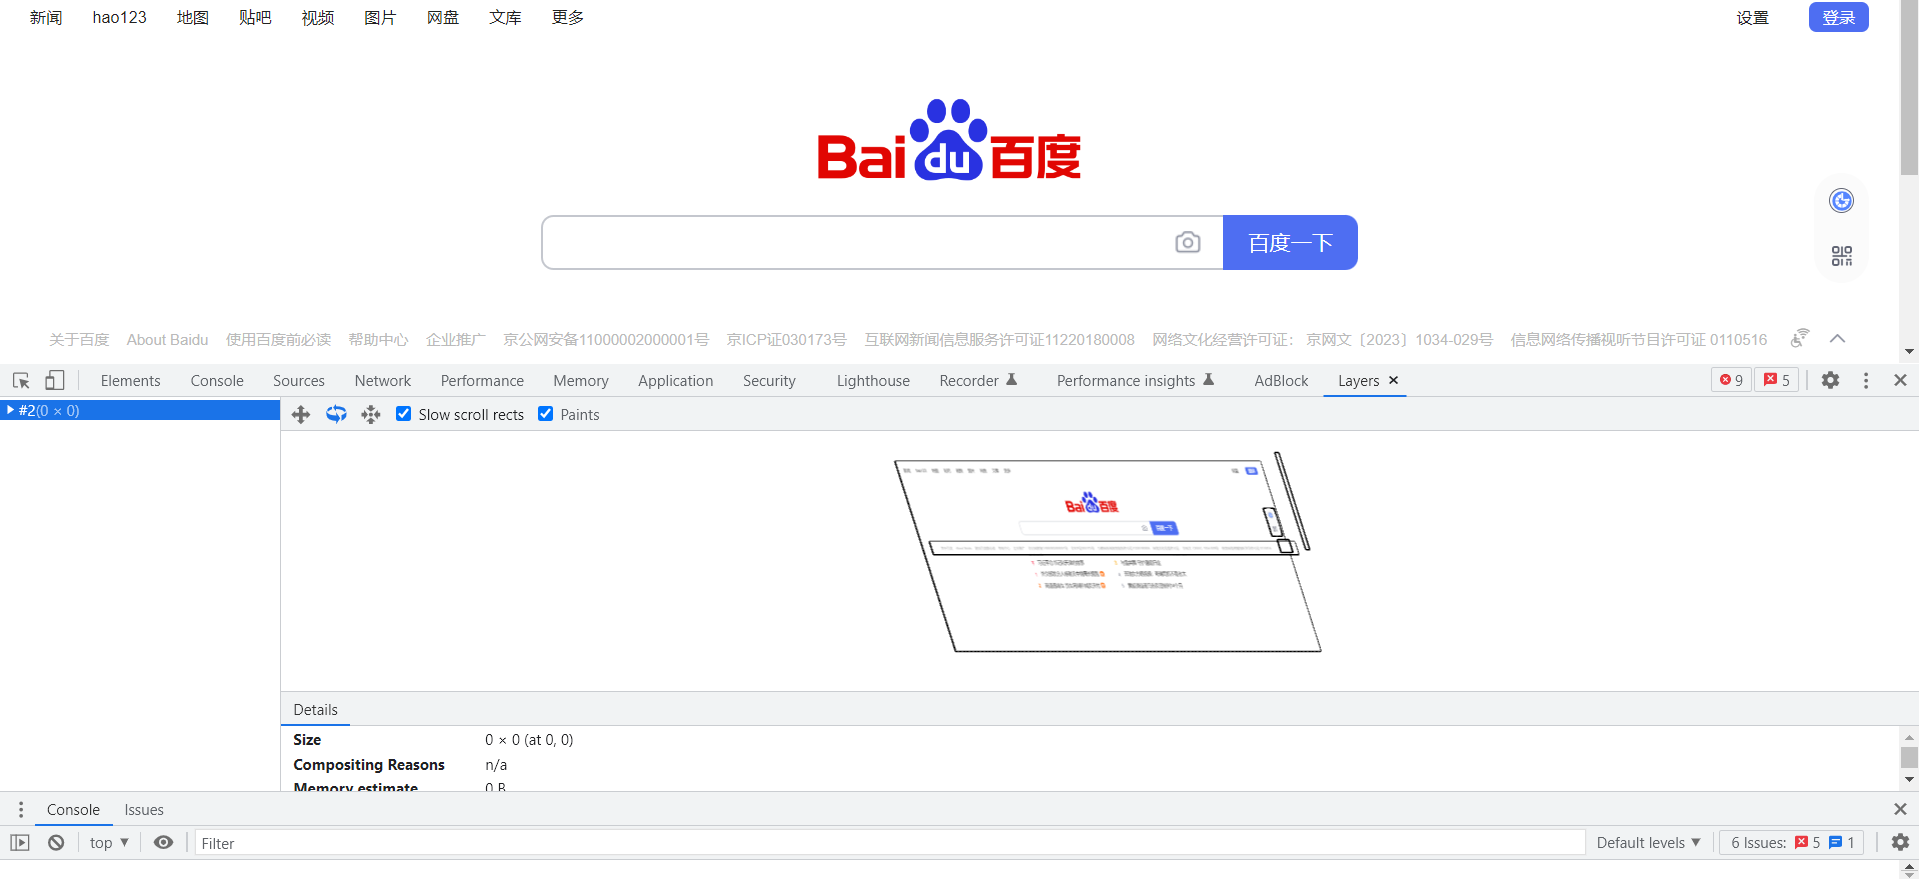The image size is (1919, 879).
Task: Open the Issues drawer tab
Action: 144,810
